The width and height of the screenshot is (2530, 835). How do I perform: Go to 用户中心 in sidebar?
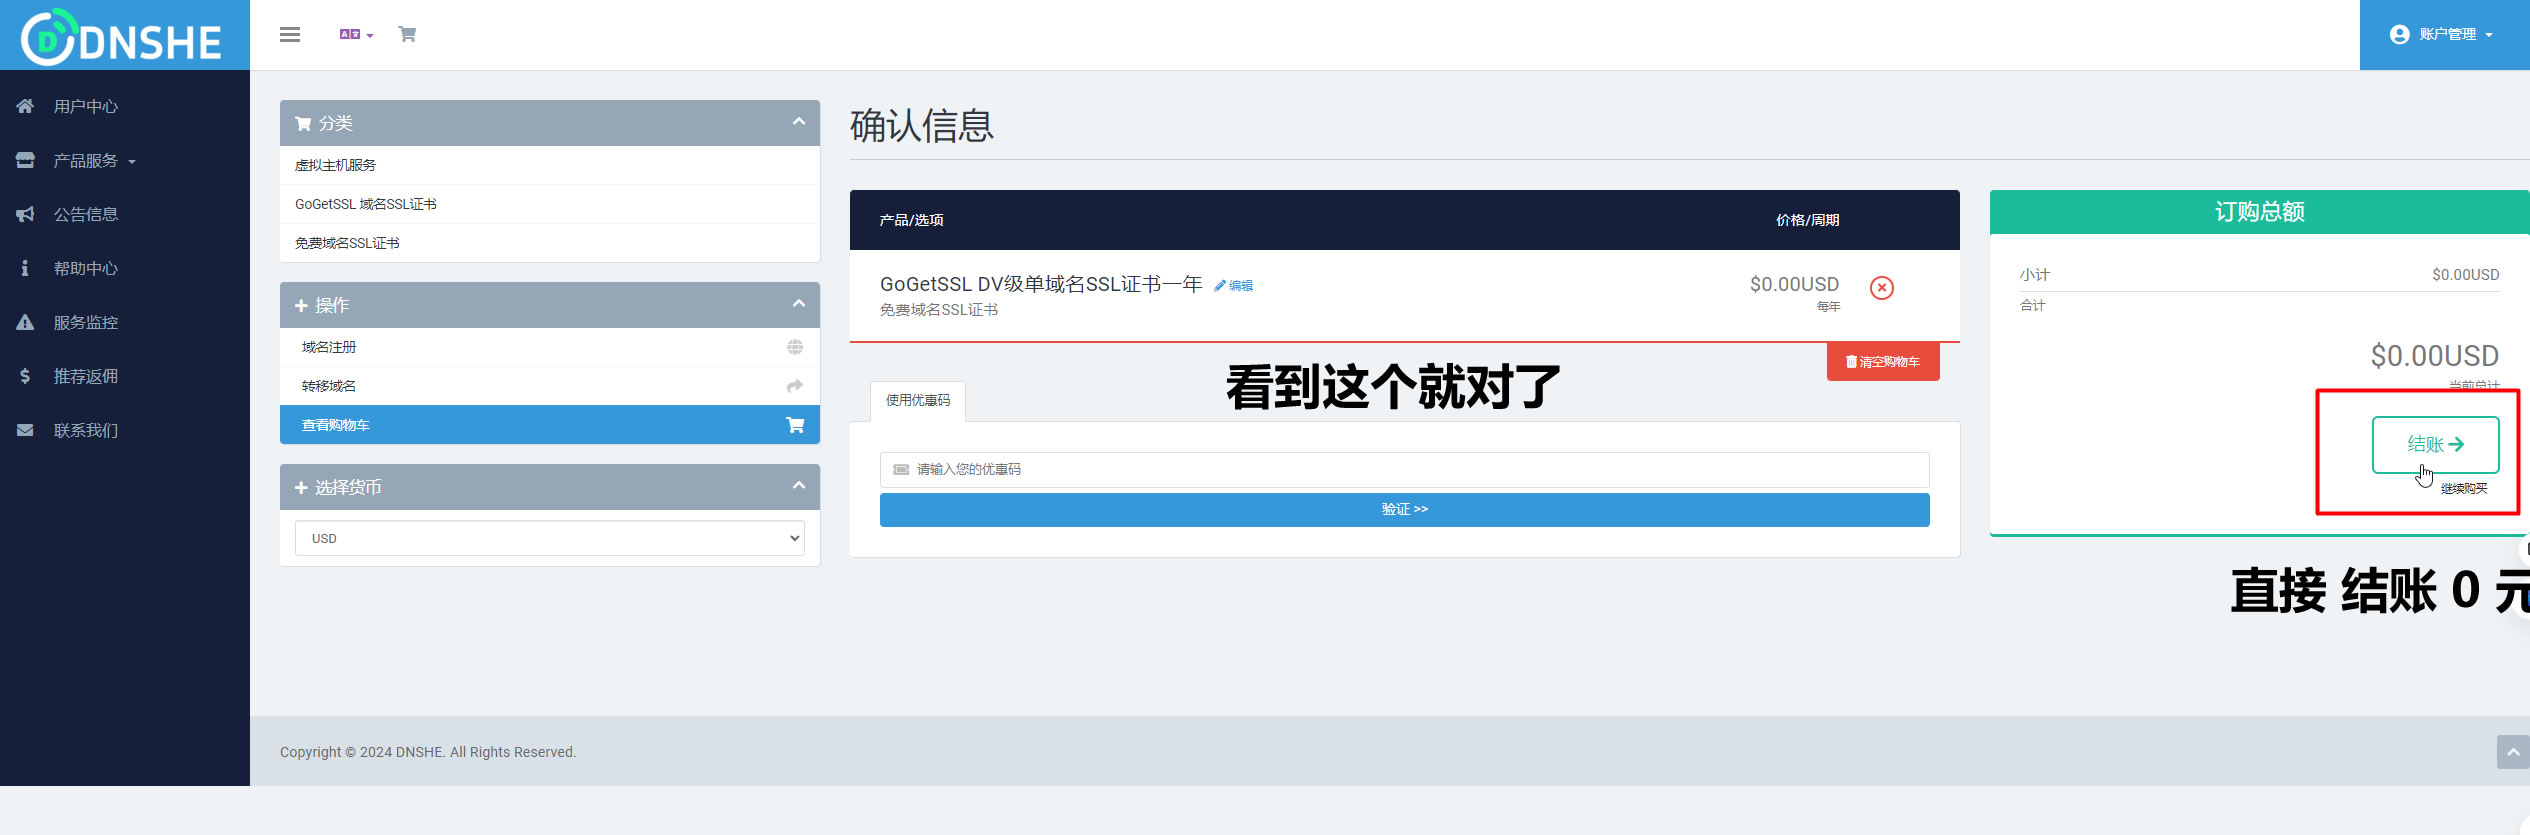pos(86,106)
